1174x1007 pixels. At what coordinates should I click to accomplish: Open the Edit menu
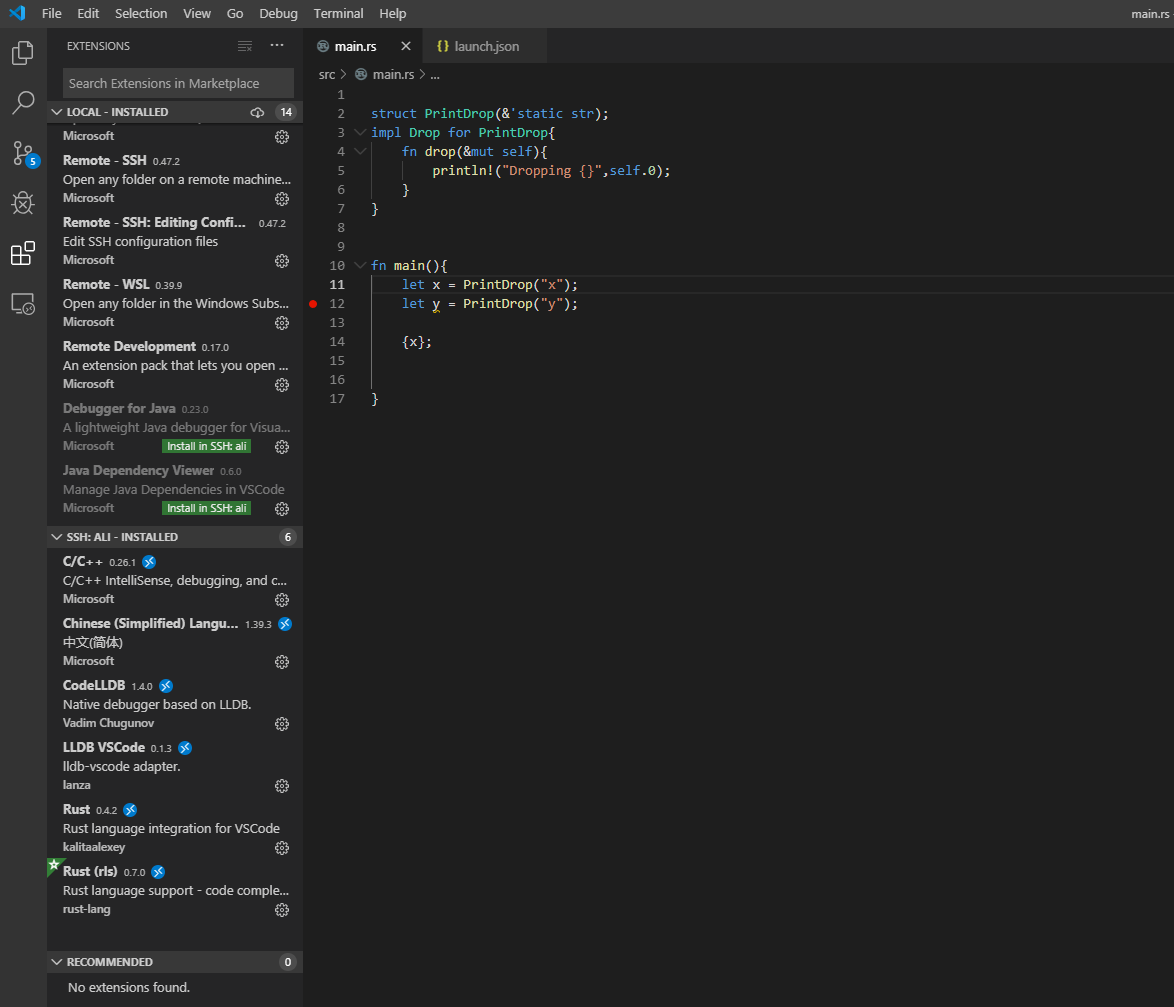pyautogui.click(x=88, y=13)
